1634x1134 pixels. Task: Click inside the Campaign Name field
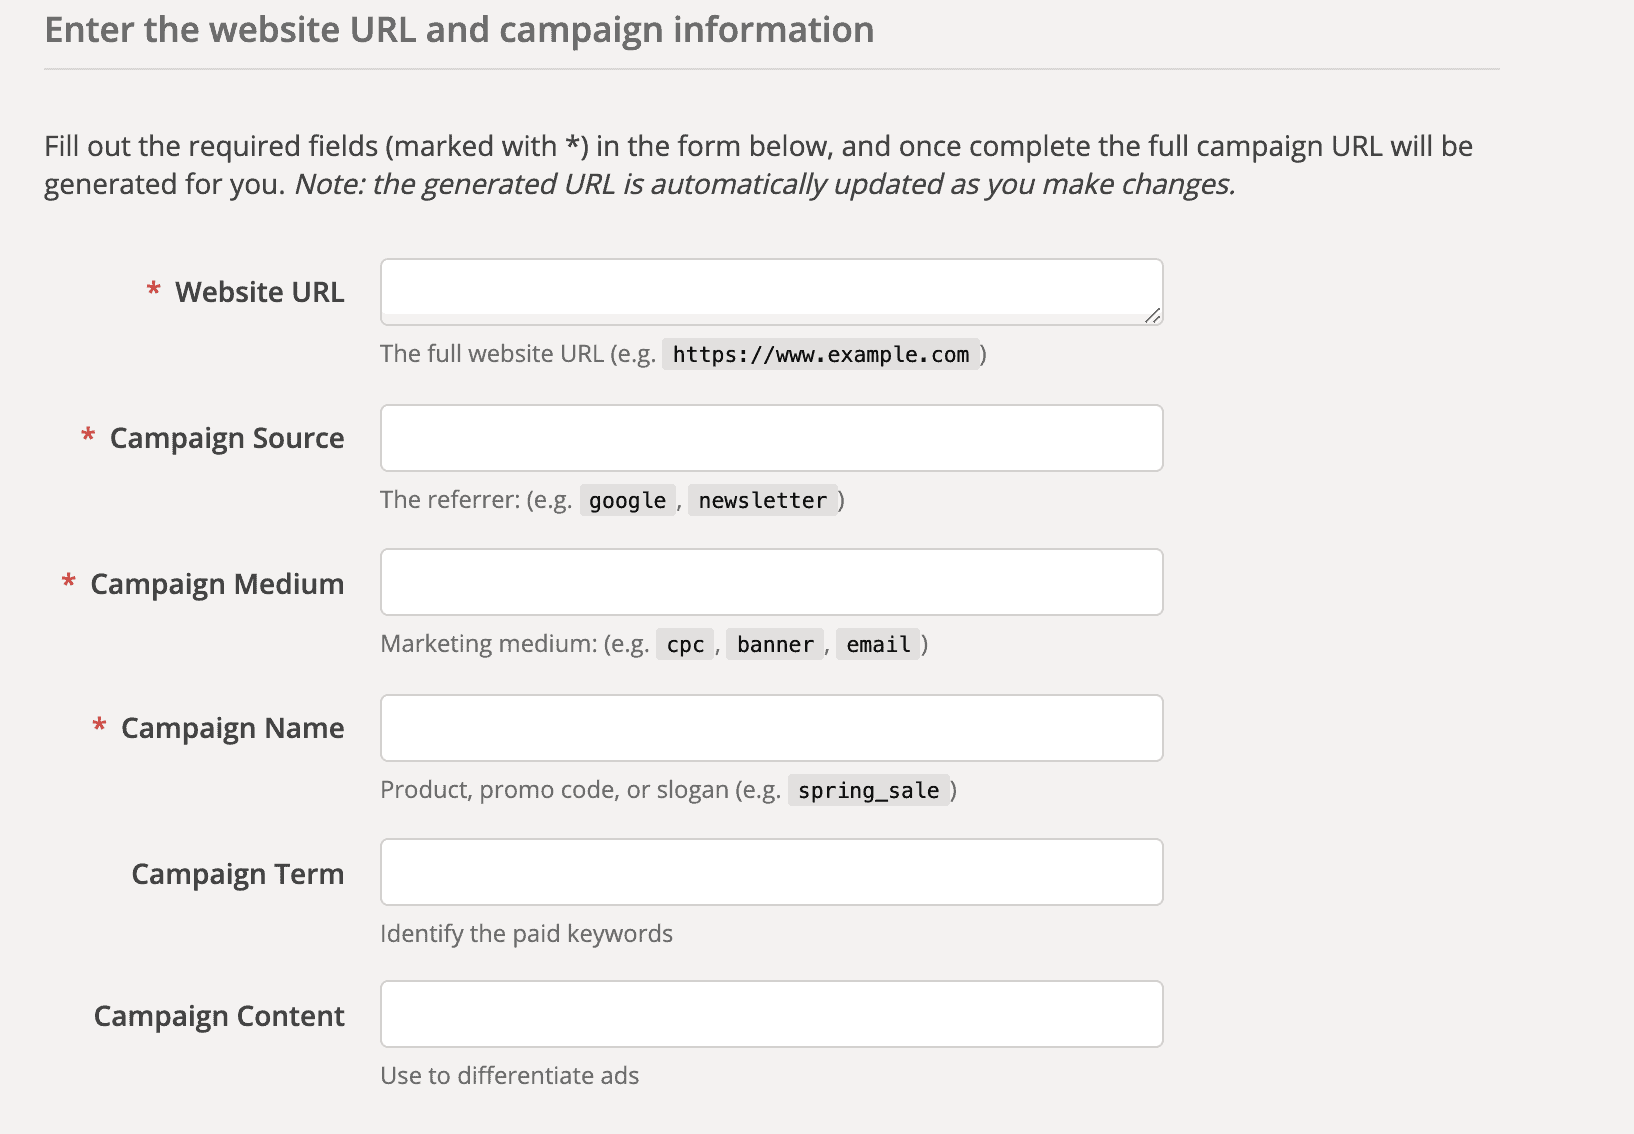point(770,727)
